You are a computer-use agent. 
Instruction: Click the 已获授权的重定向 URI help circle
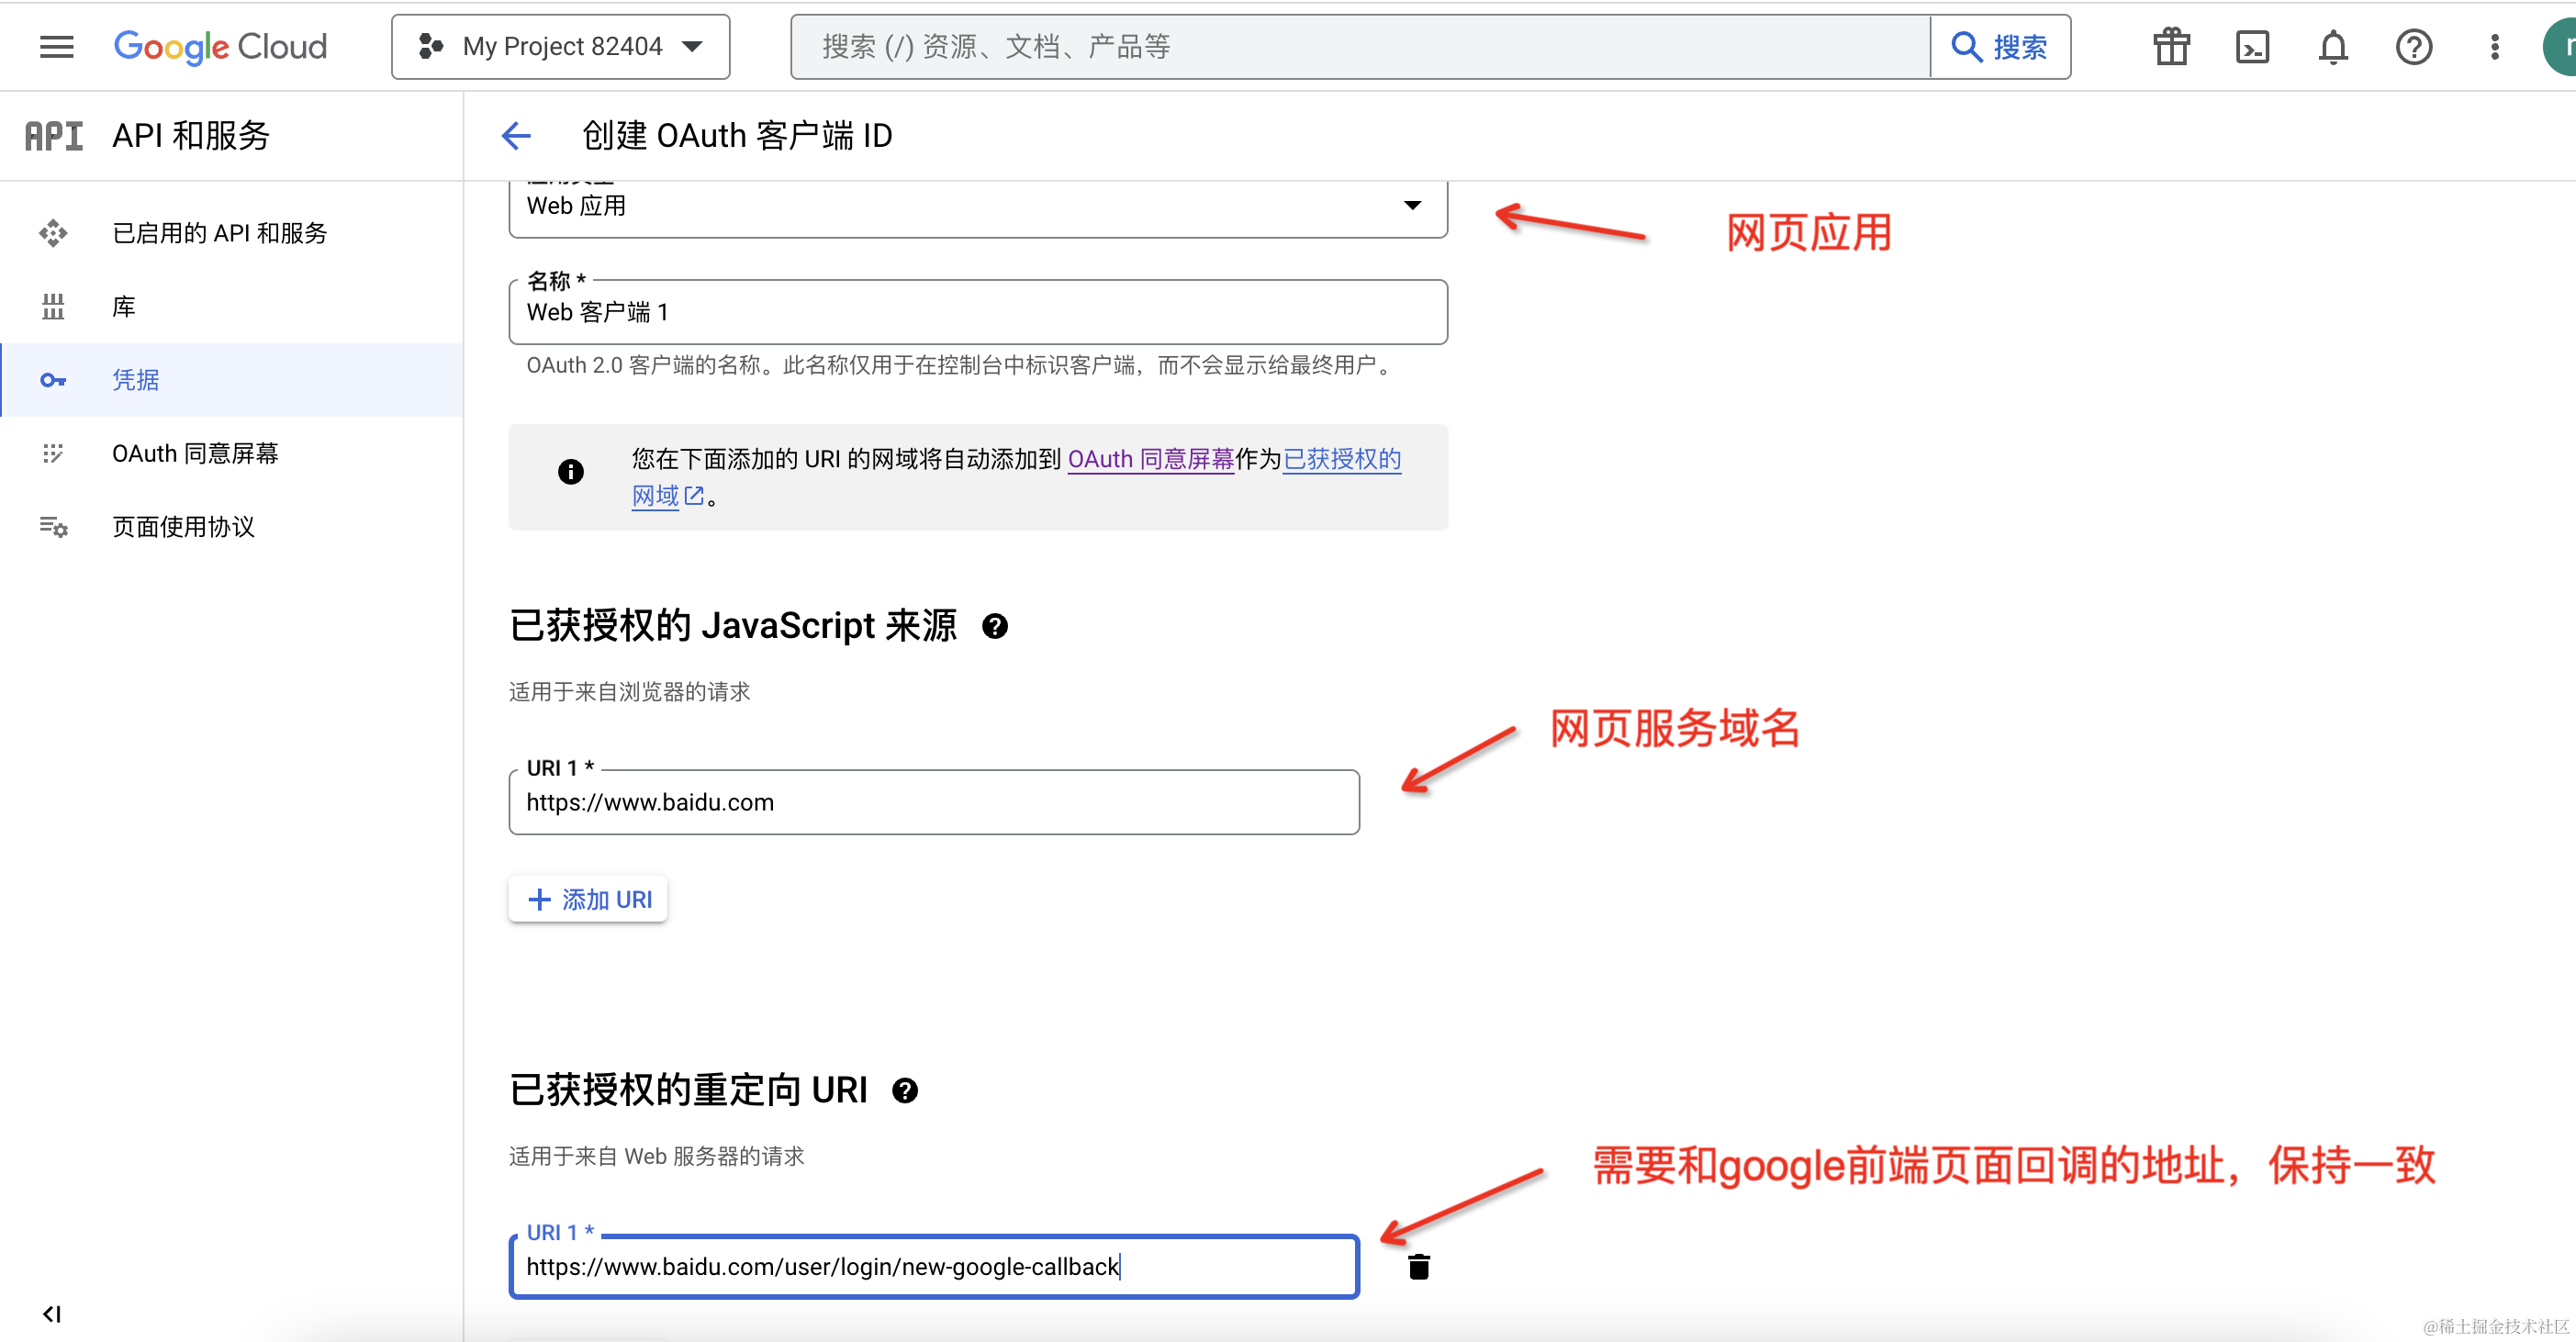coord(906,1091)
